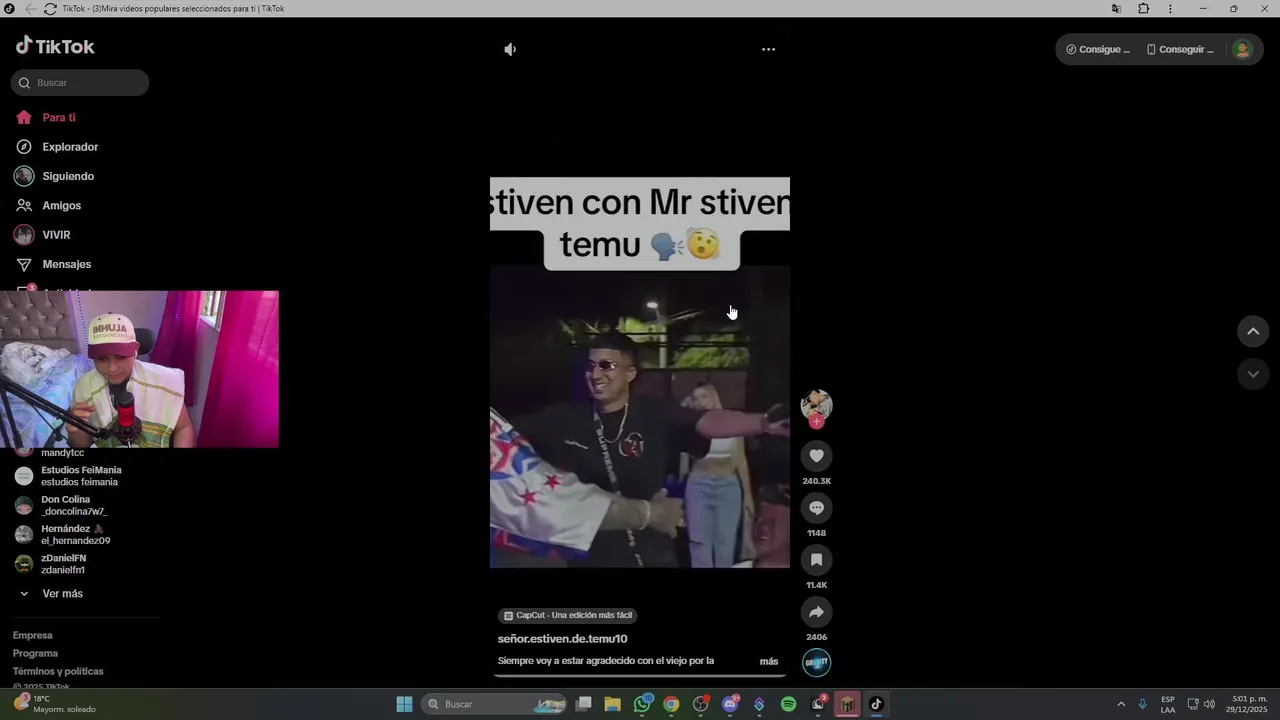
Task: Open the browser three-dot menu
Action: tap(1170, 9)
